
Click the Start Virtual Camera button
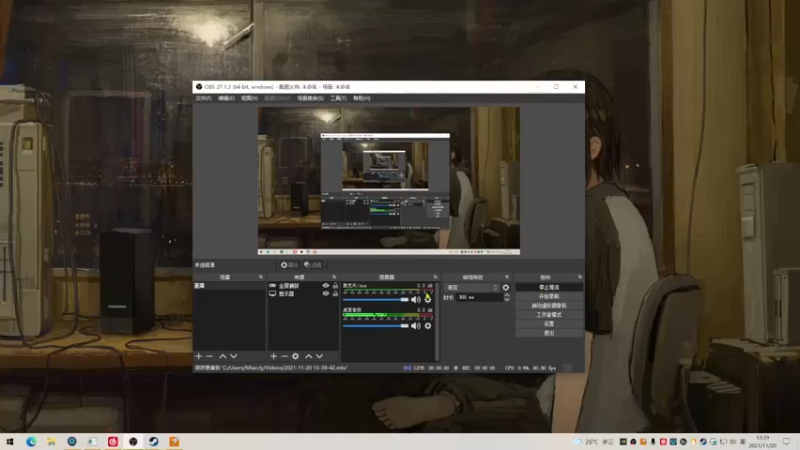coord(549,306)
